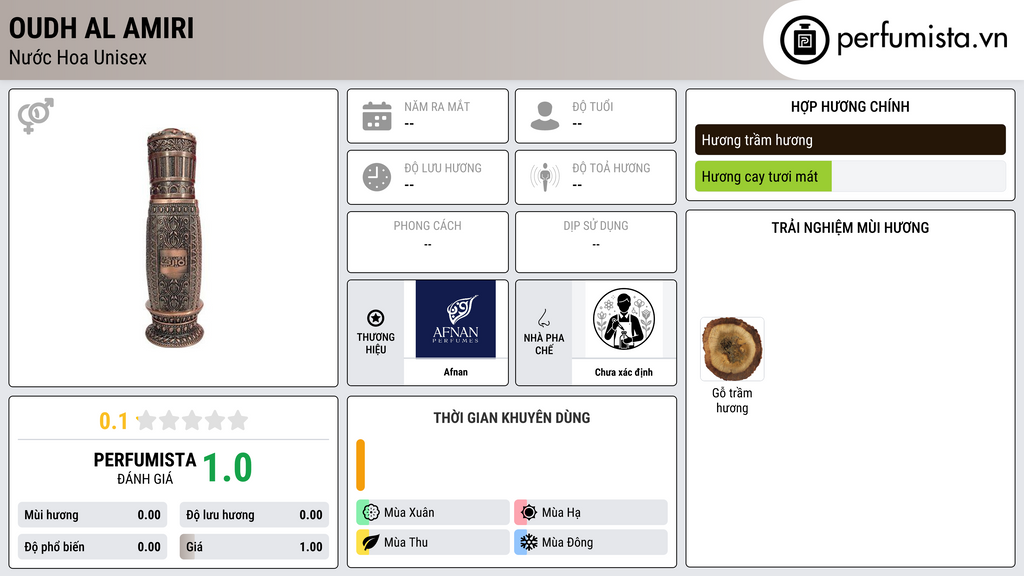The width and height of the screenshot is (1024, 576).
Task: Click the PERFUMISTA ĐÁNH GIÁ heading
Action: pos(145,468)
